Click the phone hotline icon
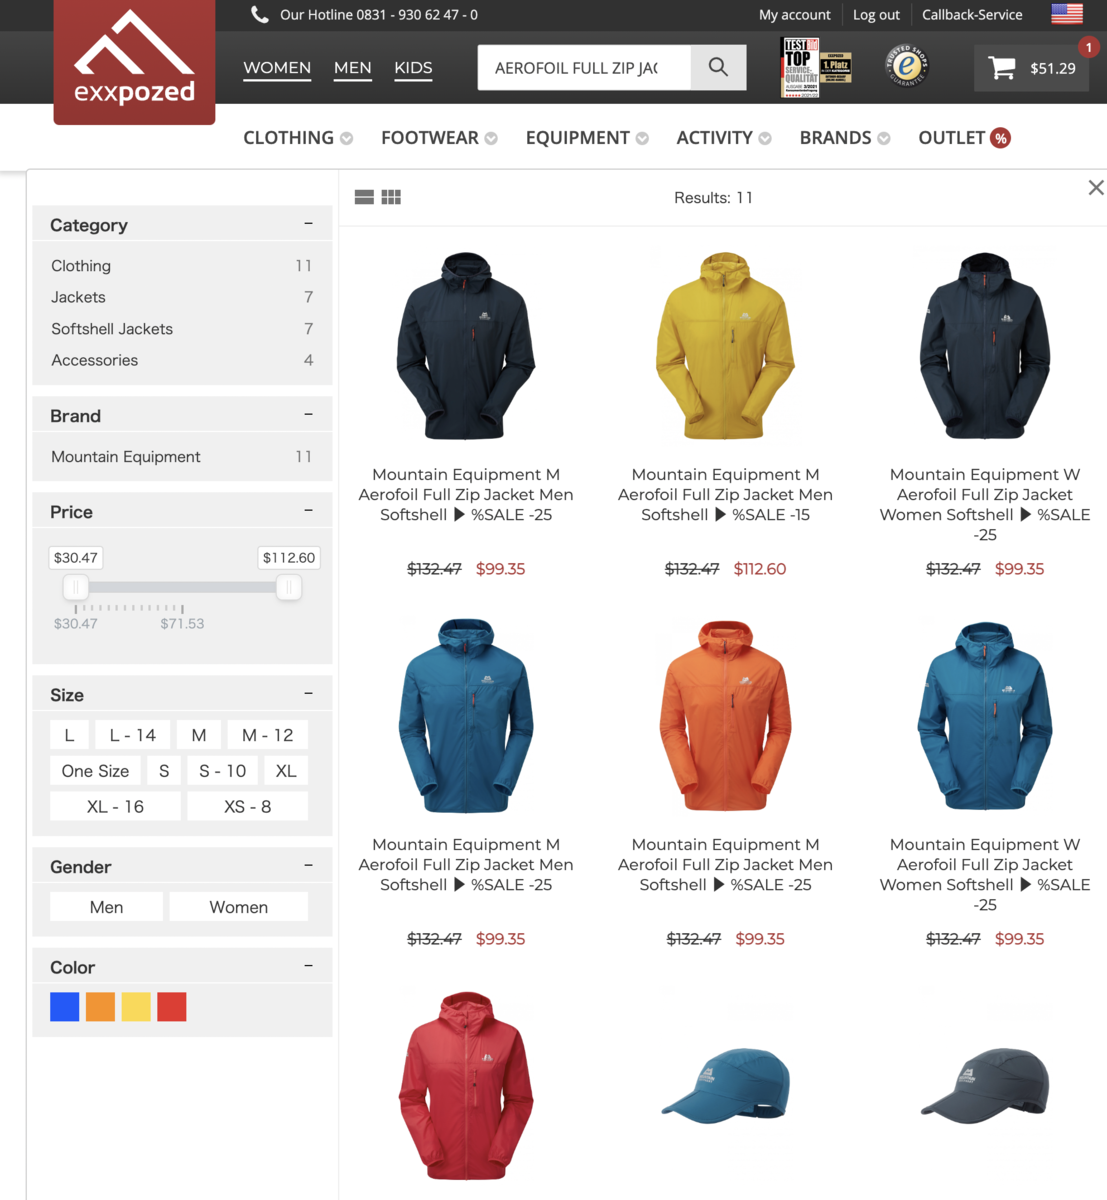Image resolution: width=1107 pixels, height=1200 pixels. coord(260,14)
